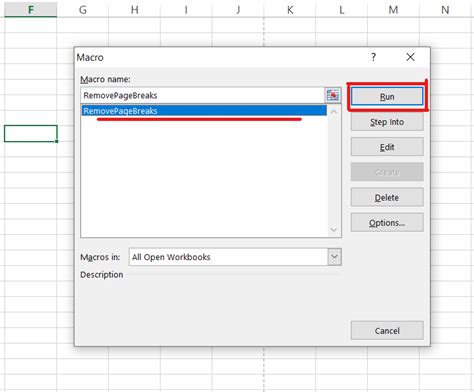Click the macro list scroll down arrow
The width and height of the screenshot is (474, 392).
click(x=334, y=230)
